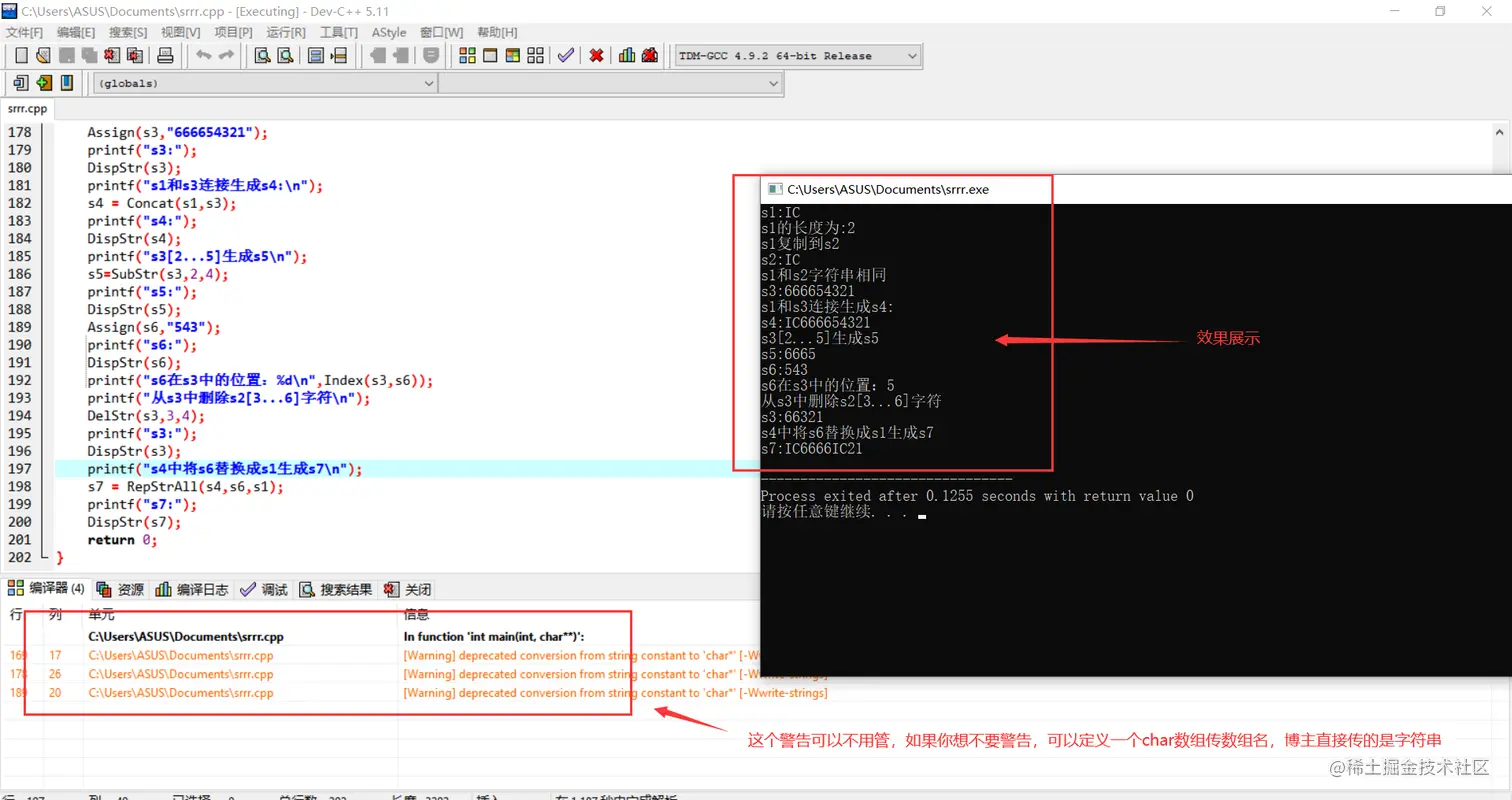Click the line 194 DelStr(s3,3,4) statement
1512x800 pixels.
coord(145,416)
